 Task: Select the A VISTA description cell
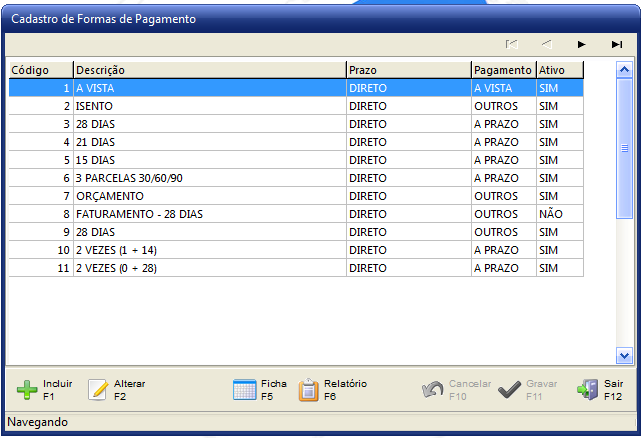[210, 88]
